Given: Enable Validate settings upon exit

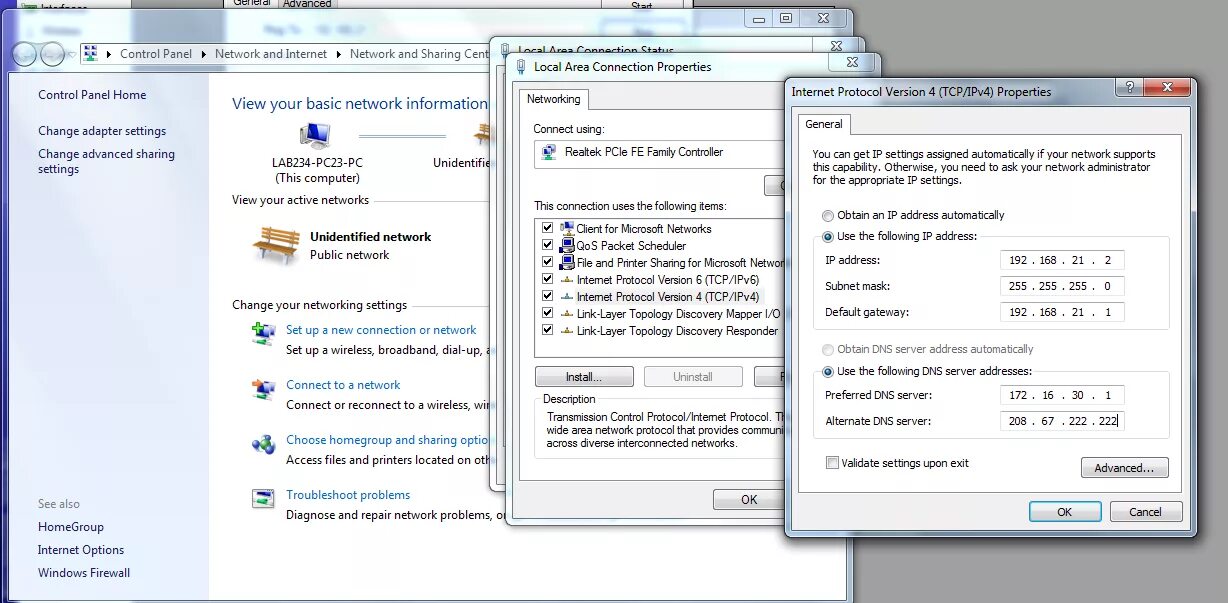Looking at the screenshot, I should click(832, 463).
